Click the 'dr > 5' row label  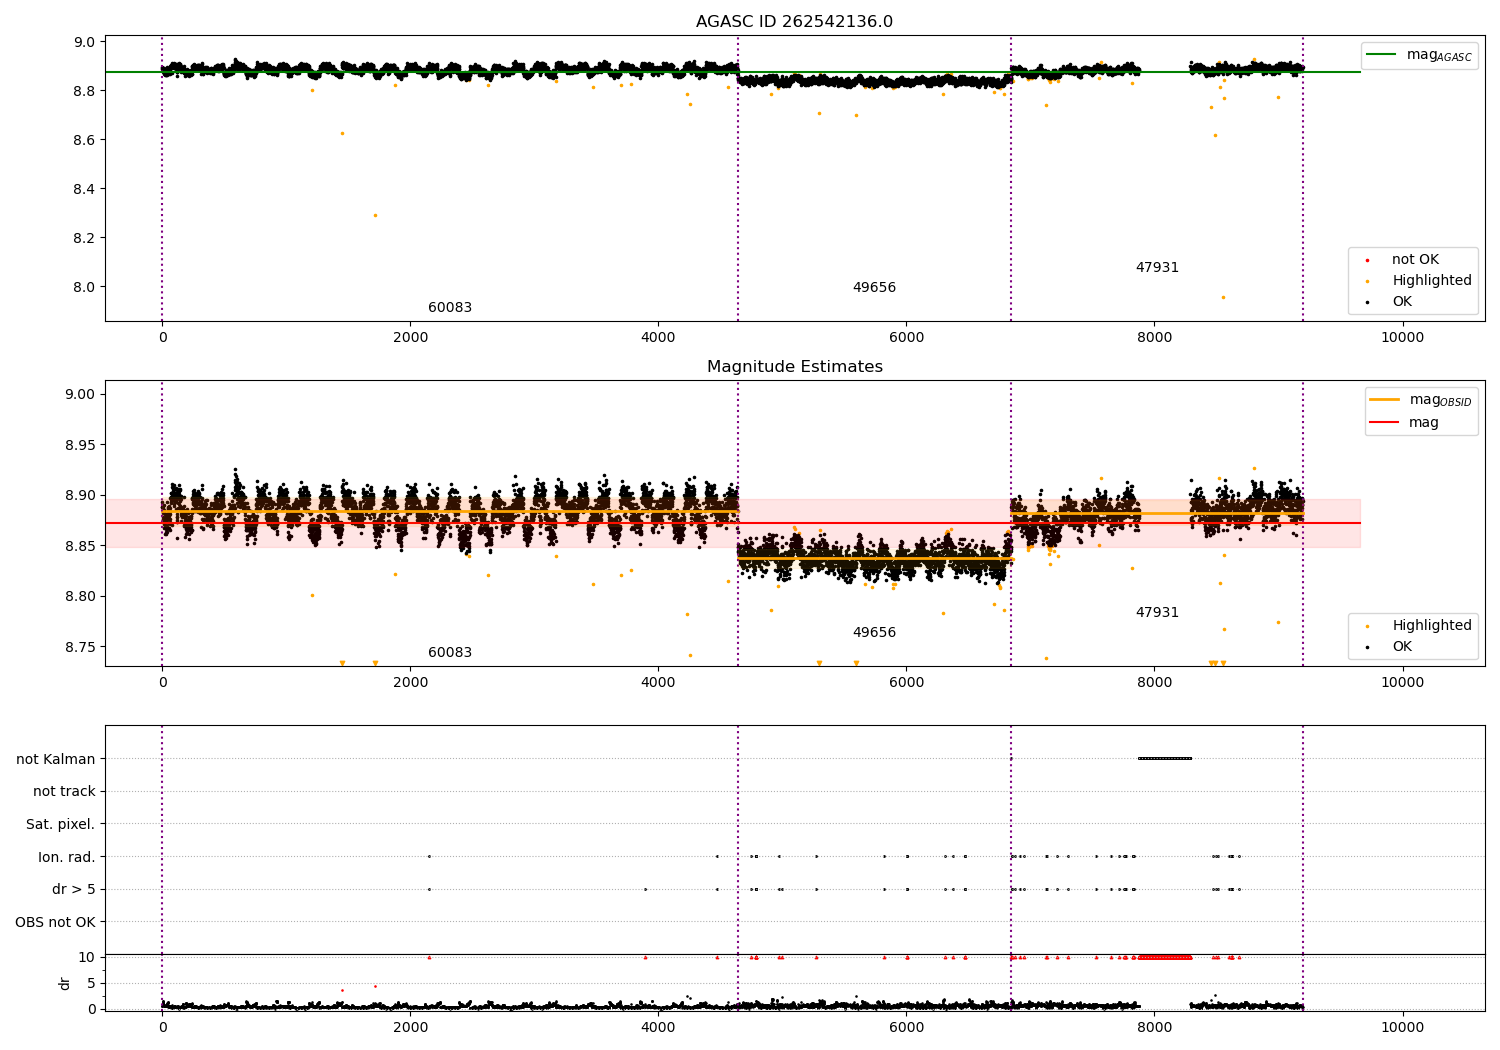74,890
